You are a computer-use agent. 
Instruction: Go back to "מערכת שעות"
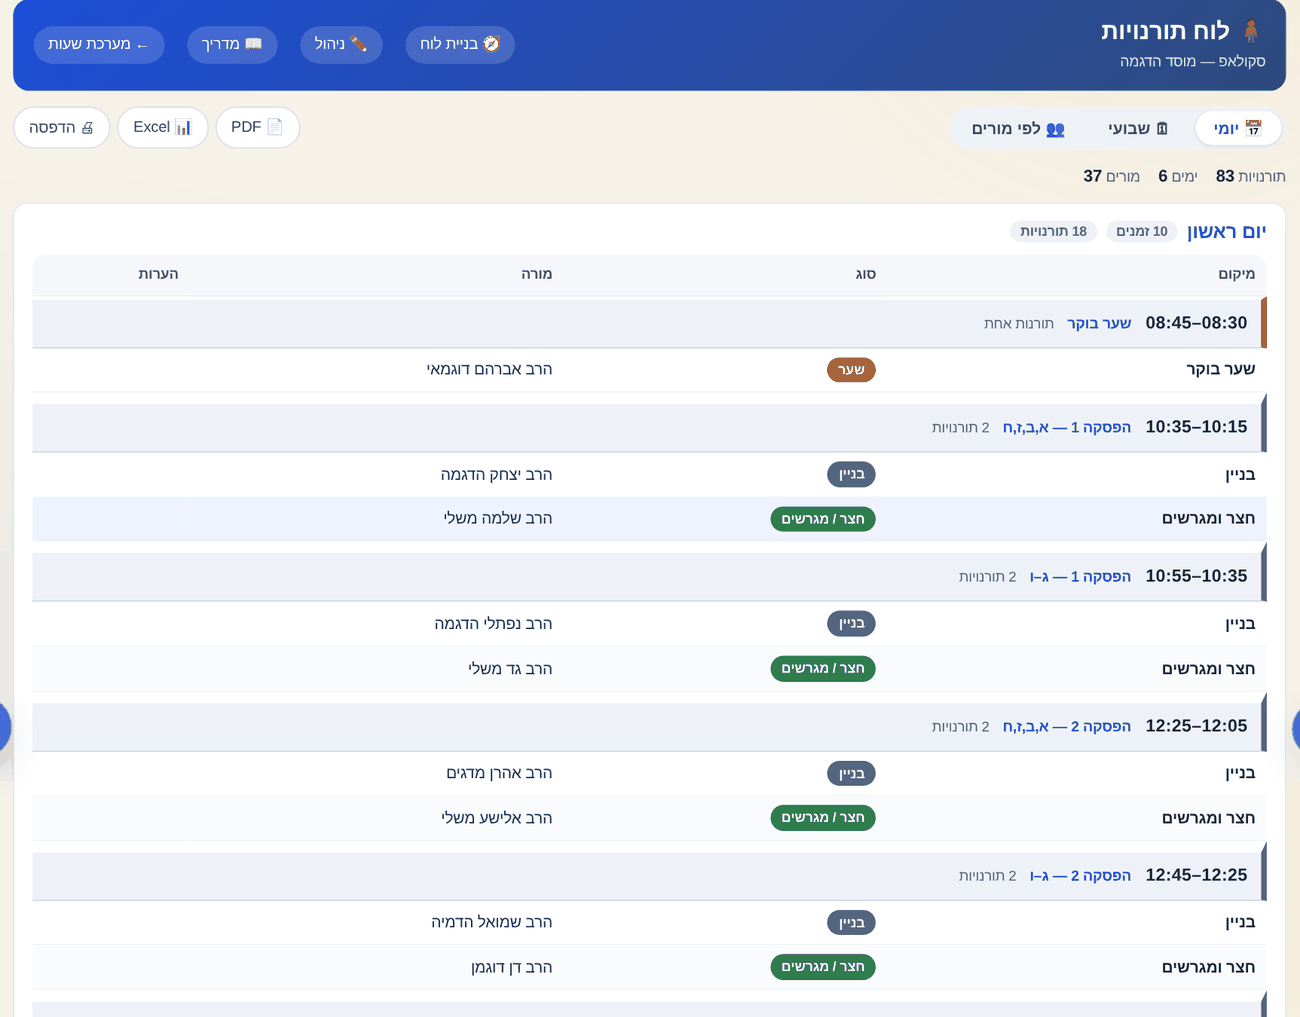[99, 44]
